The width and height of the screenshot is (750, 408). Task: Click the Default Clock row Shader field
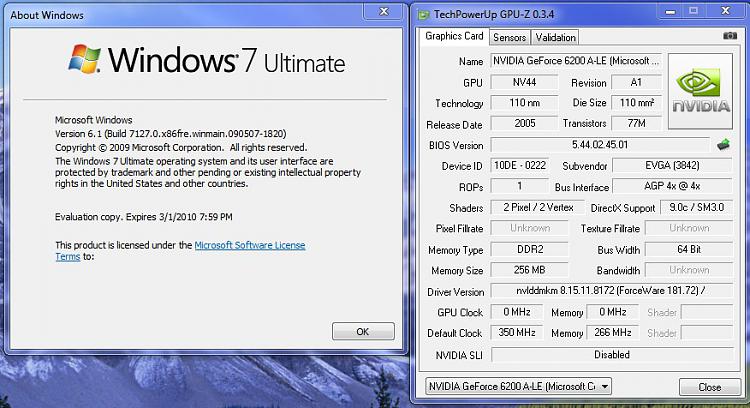coord(706,332)
